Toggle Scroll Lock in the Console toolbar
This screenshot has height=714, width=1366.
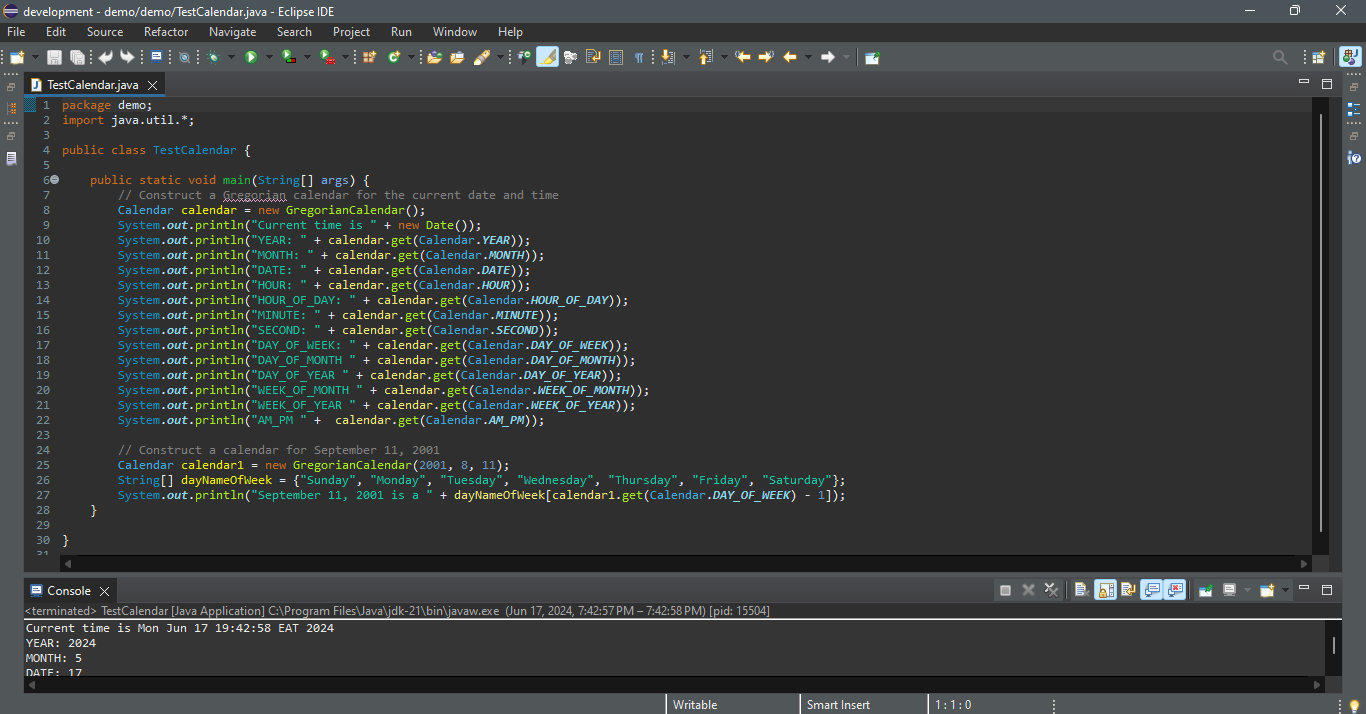(1105, 590)
